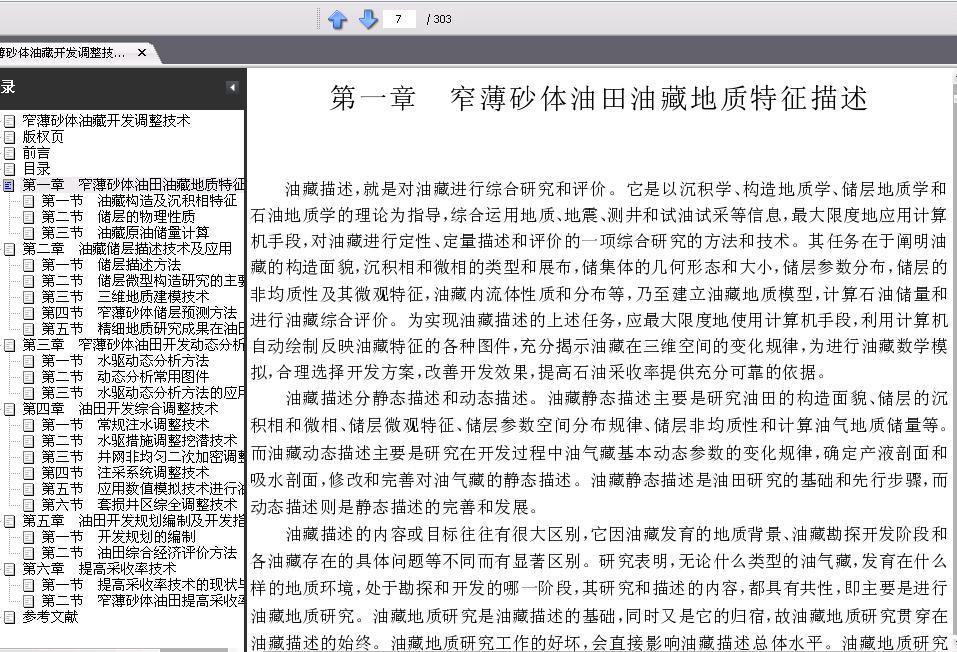Close the 窄薄砂体油藏开发调整技 document tab
This screenshot has height=652, width=957.
(142, 53)
